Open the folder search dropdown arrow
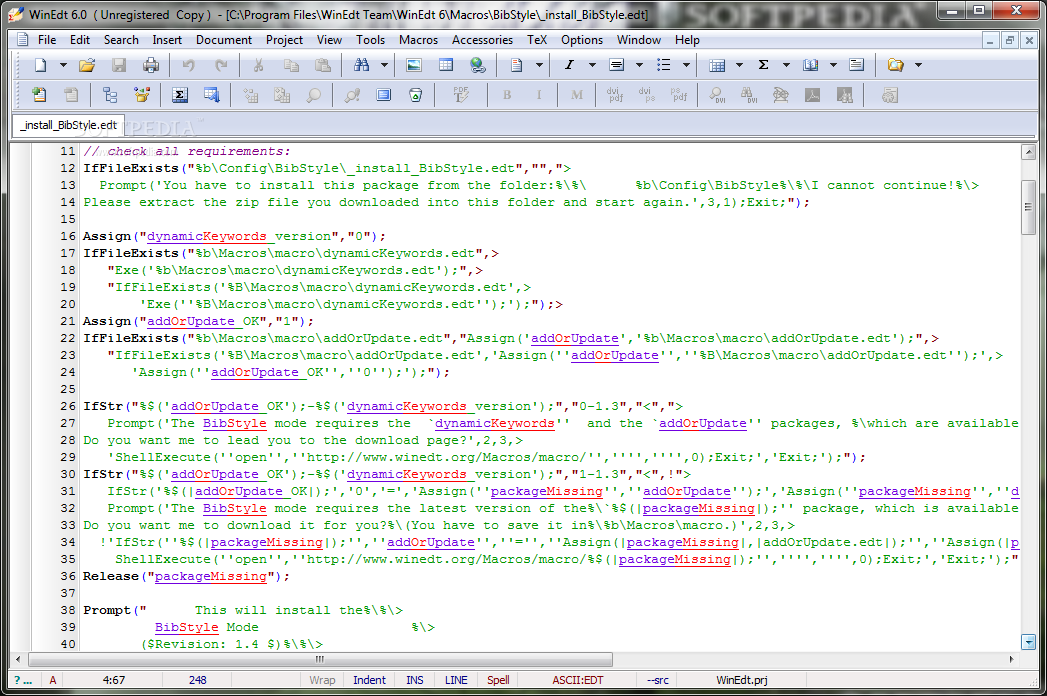The height and width of the screenshot is (696, 1047). pos(918,65)
